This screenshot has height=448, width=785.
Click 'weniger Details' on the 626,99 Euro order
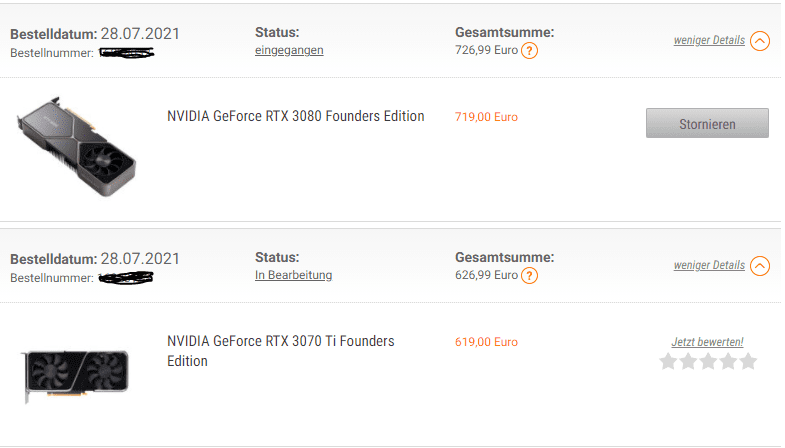coord(709,266)
